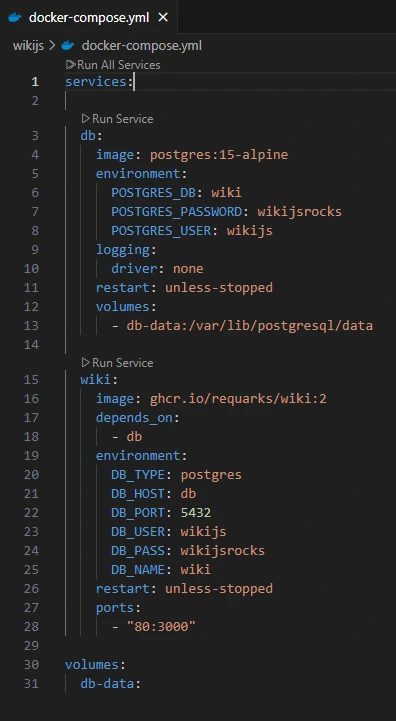Click the POSTGRES_PASSWORD key on line 7

tap(177, 212)
